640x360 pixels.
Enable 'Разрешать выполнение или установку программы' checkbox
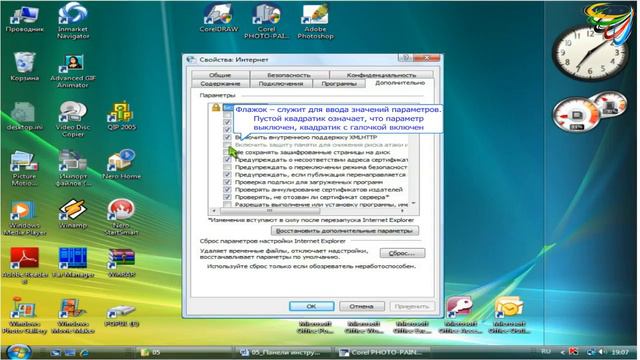(x=228, y=204)
